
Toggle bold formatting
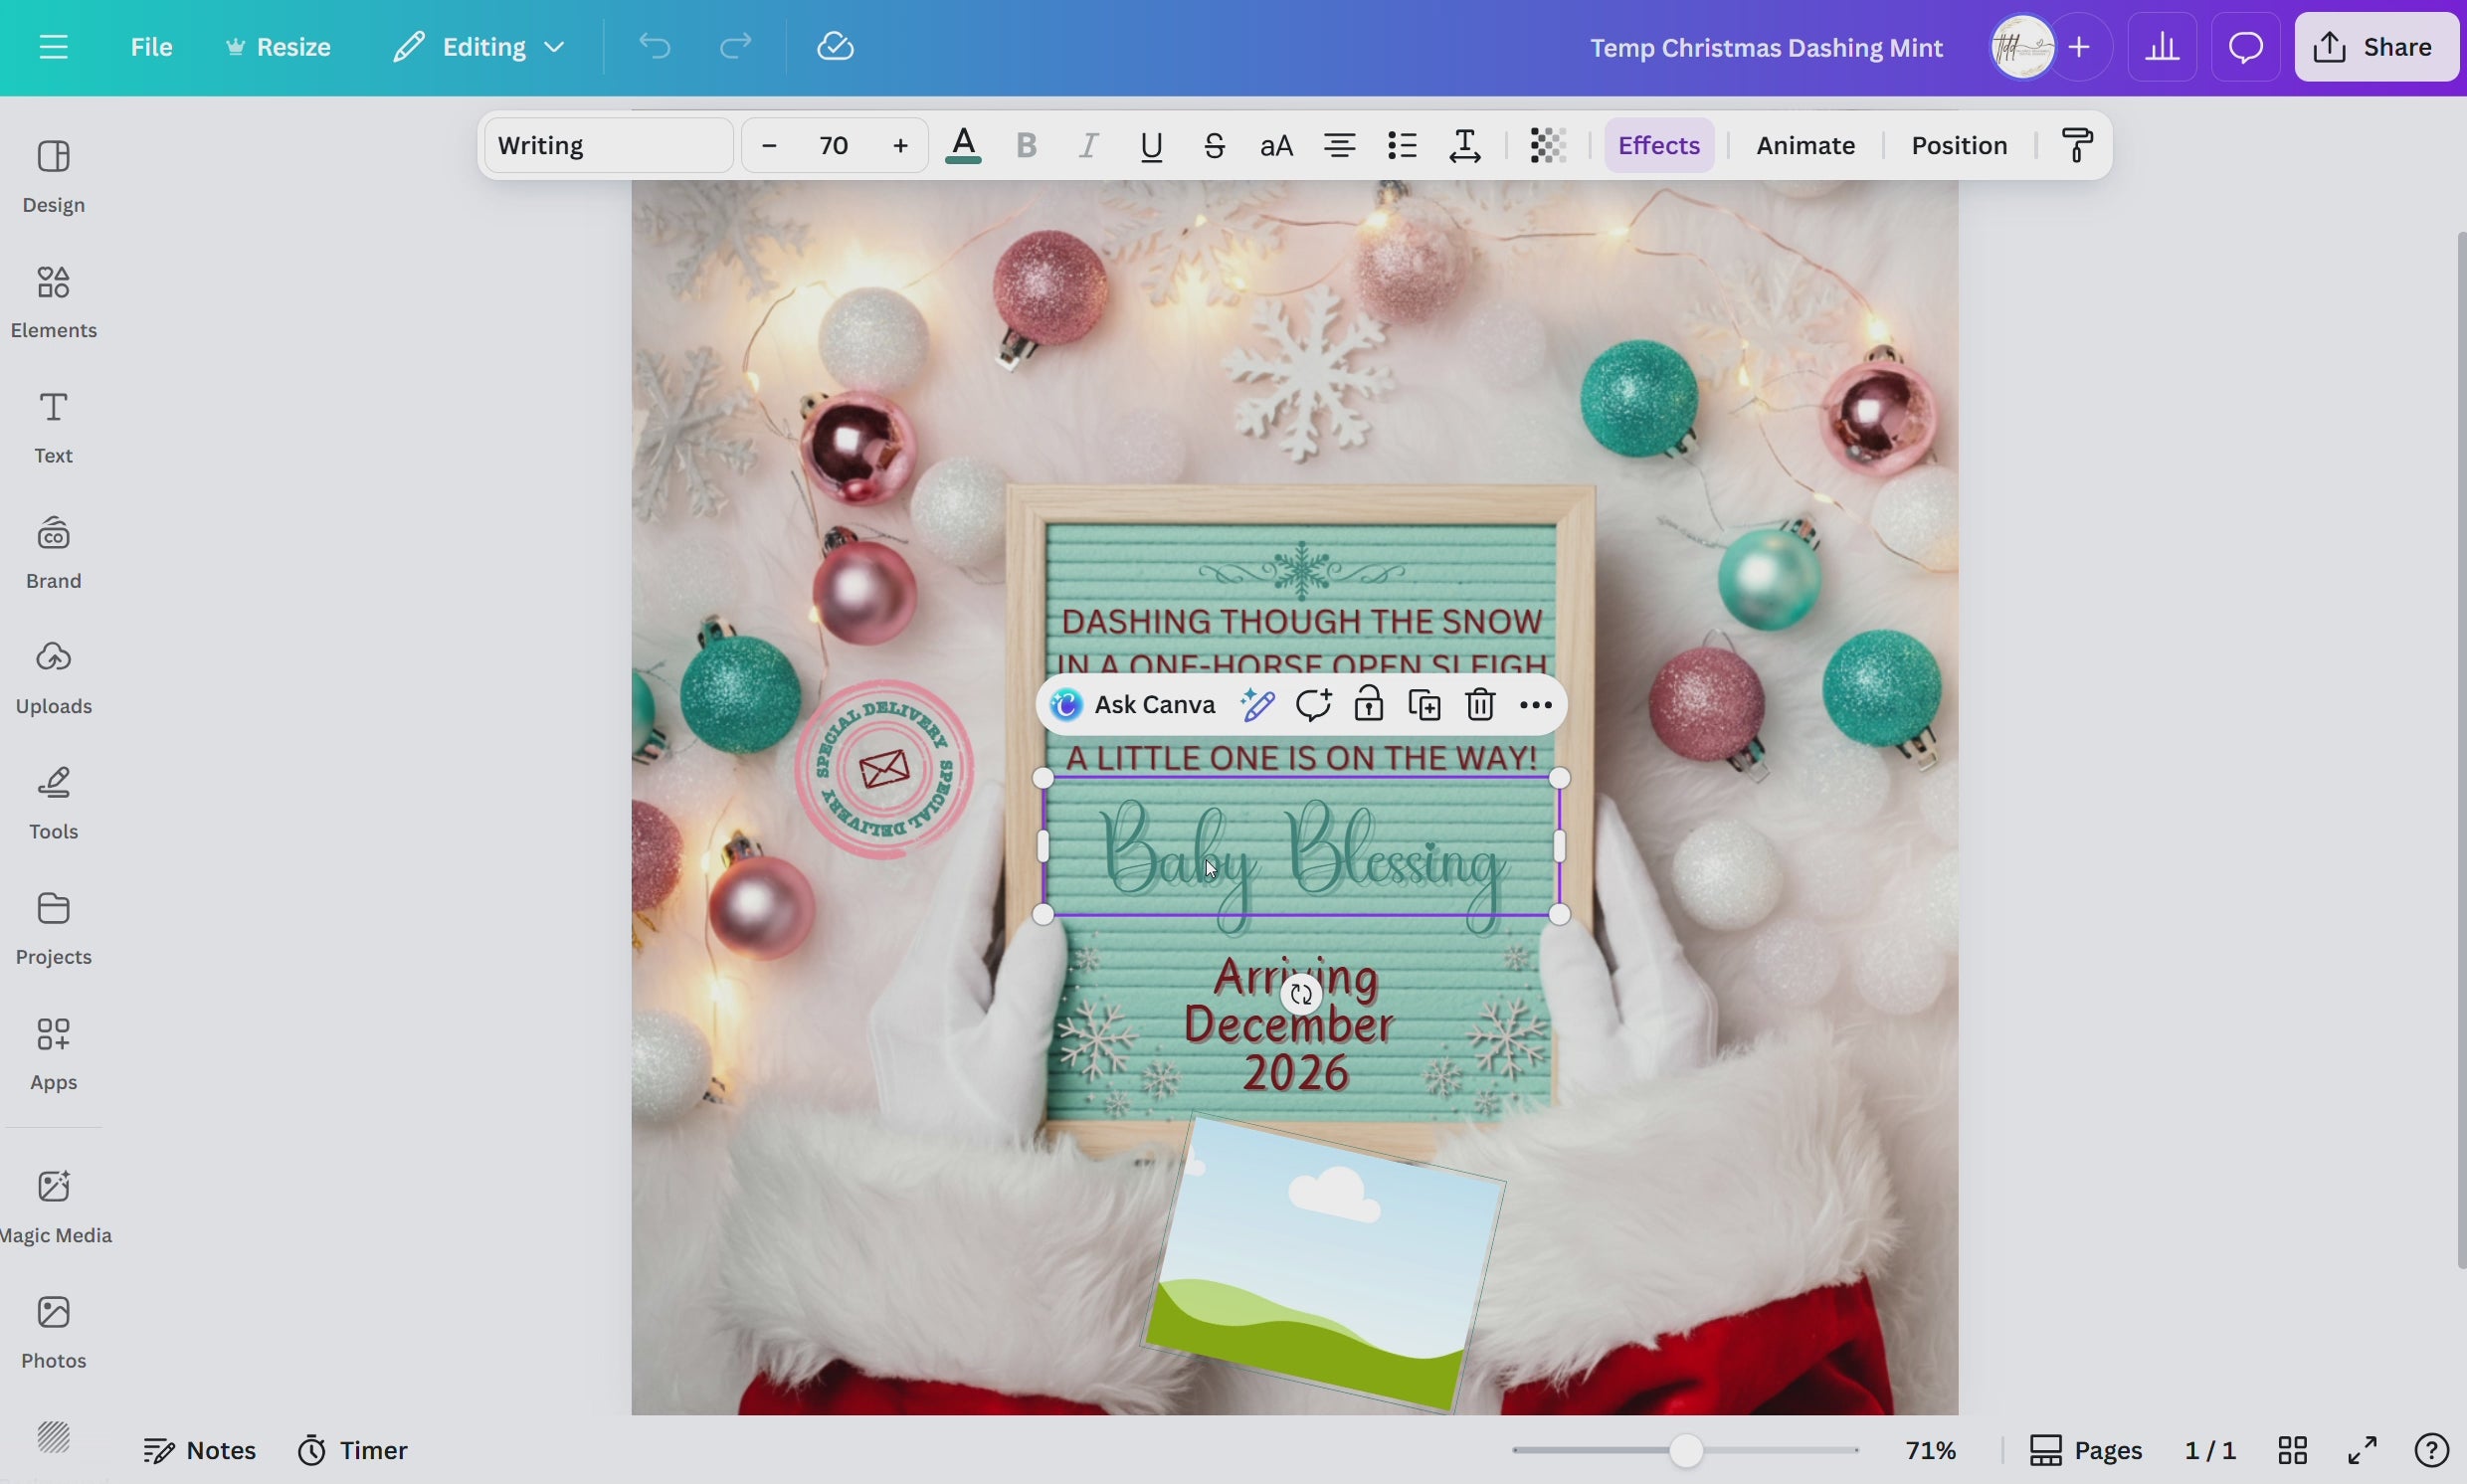[x=1027, y=145]
